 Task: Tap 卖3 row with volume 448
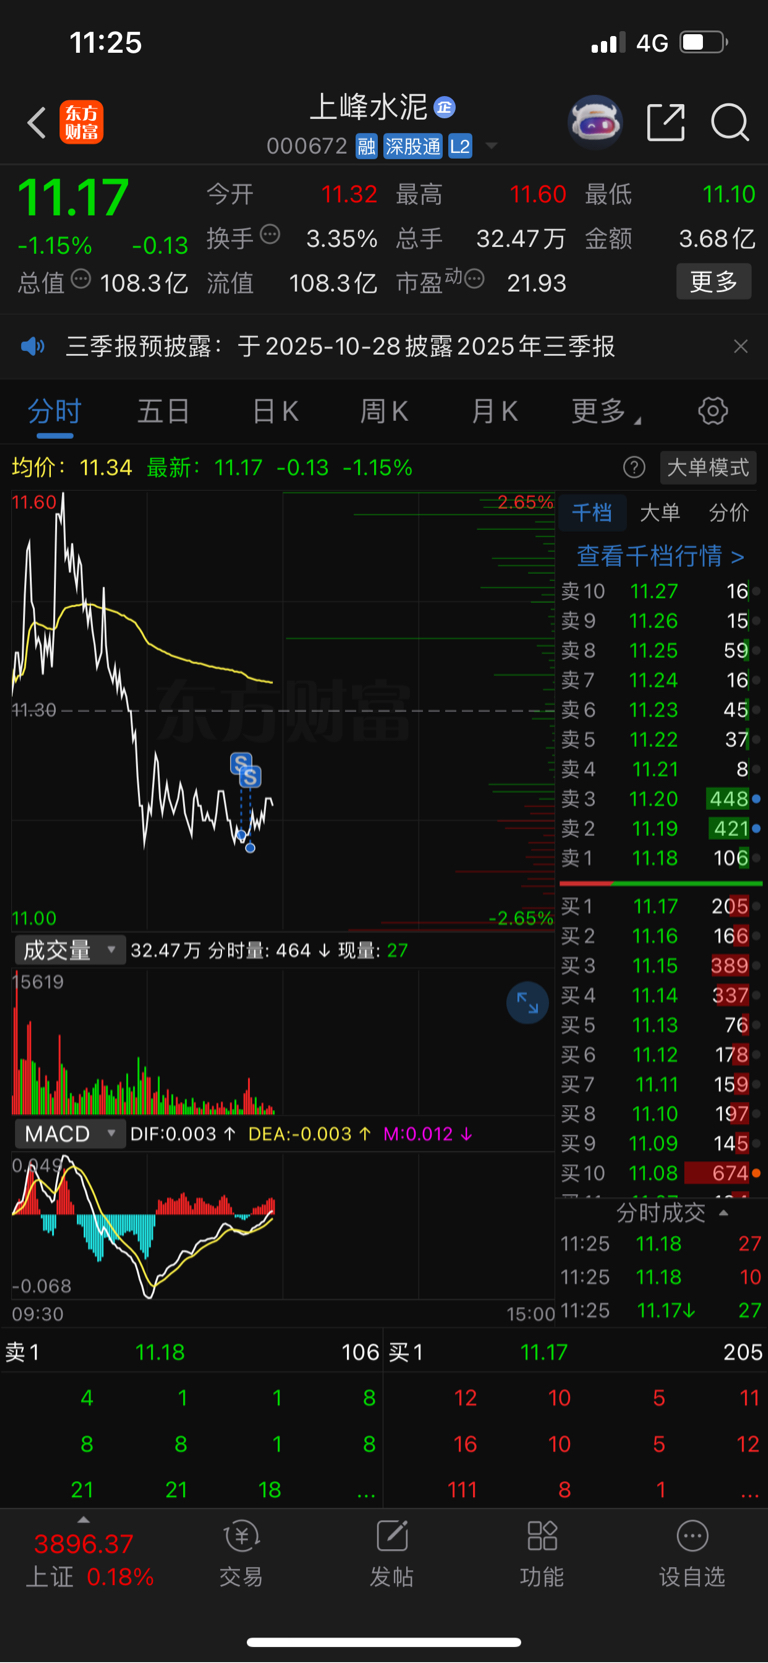click(660, 799)
